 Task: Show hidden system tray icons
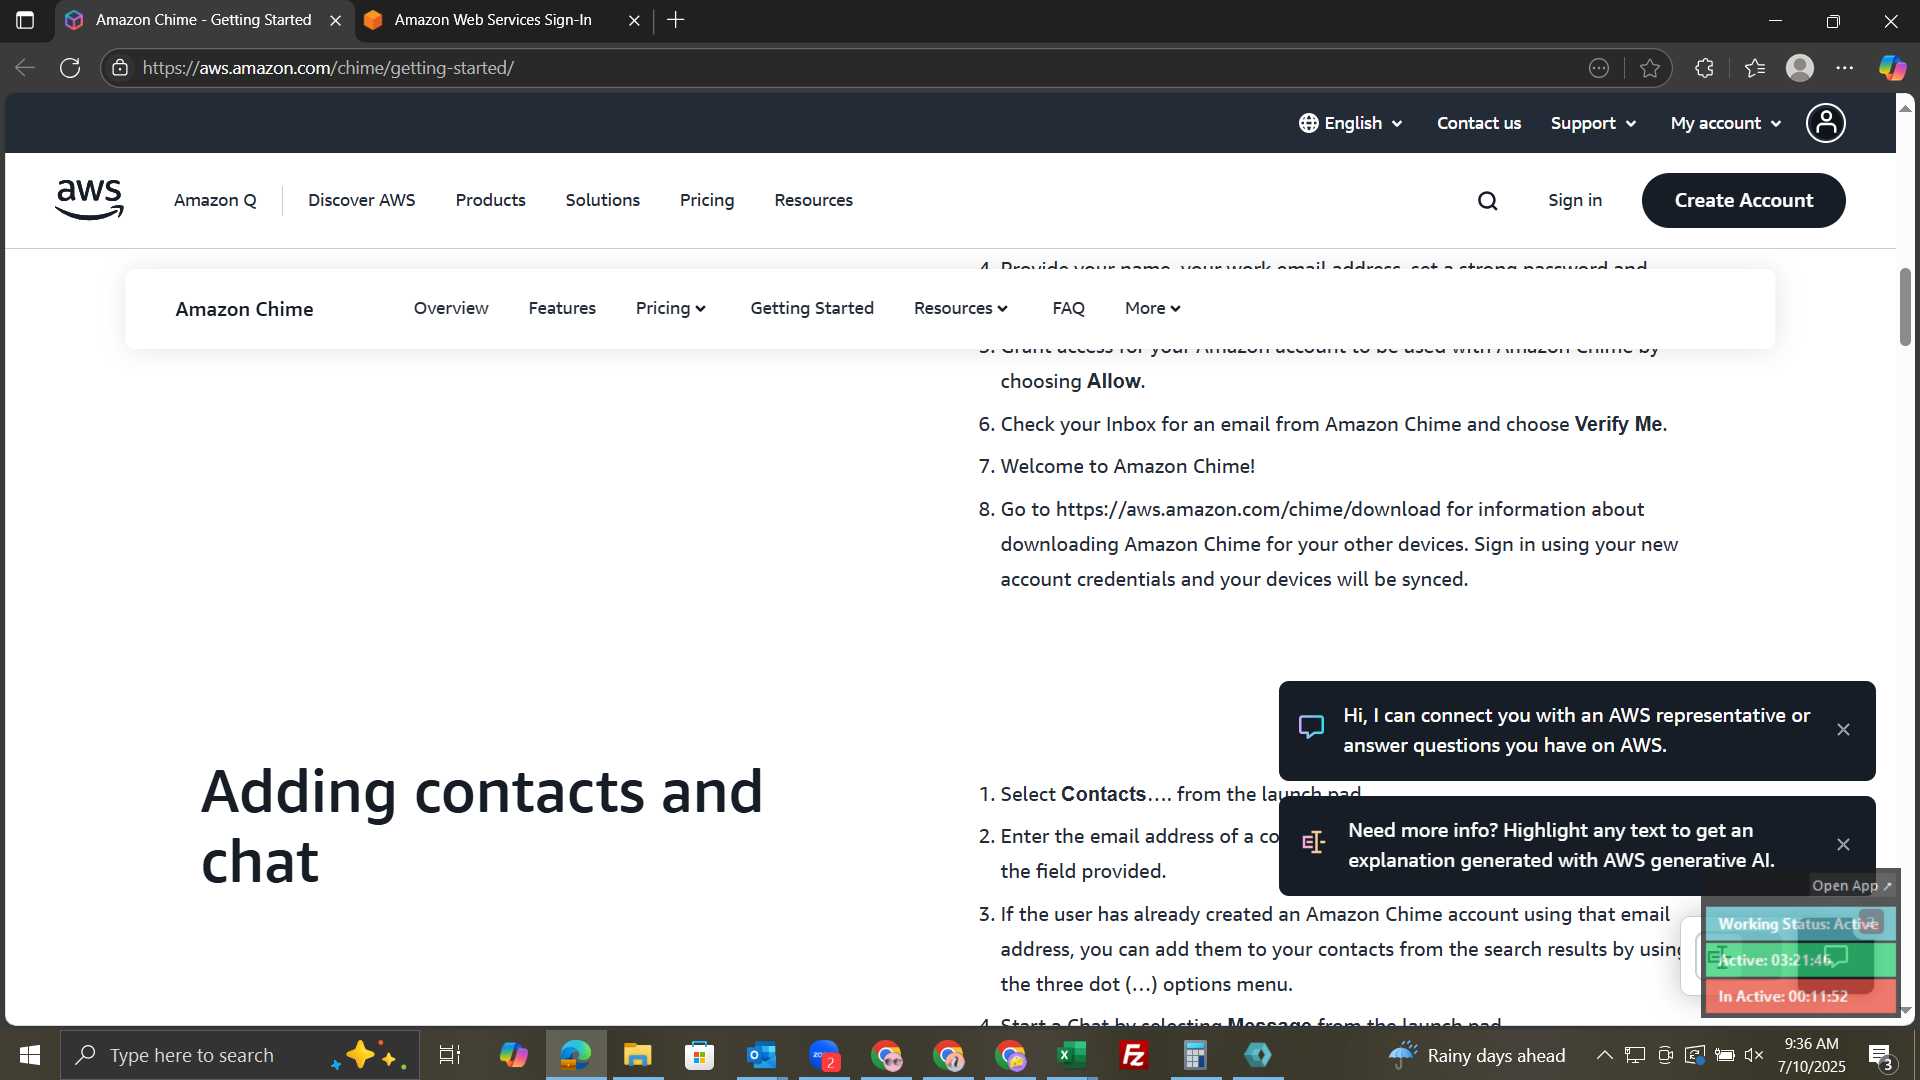(1604, 1055)
